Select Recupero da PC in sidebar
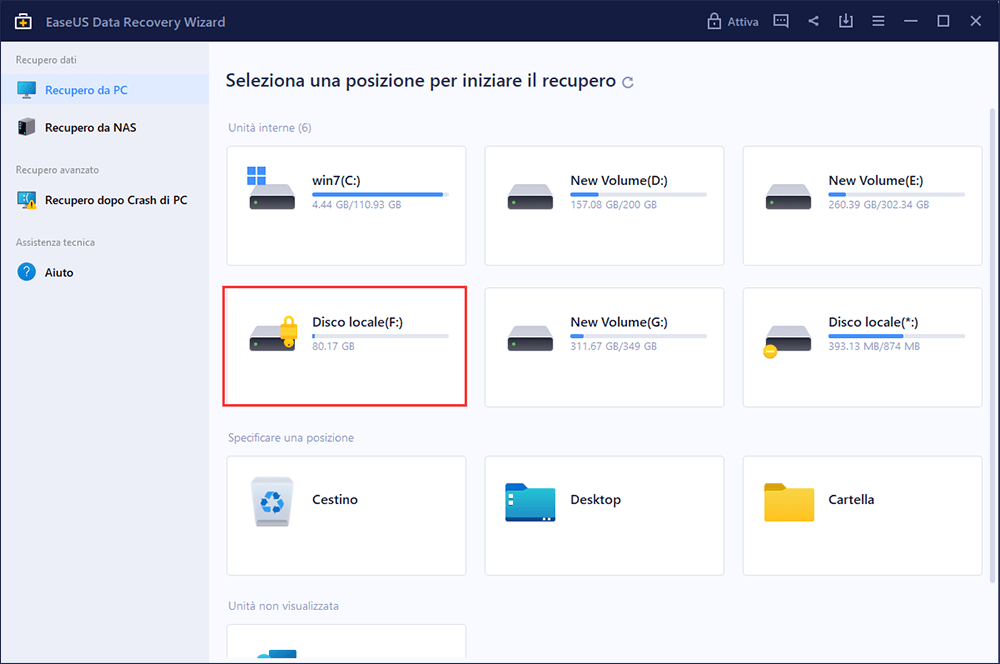Viewport: 1000px width, 664px height. 105,90
